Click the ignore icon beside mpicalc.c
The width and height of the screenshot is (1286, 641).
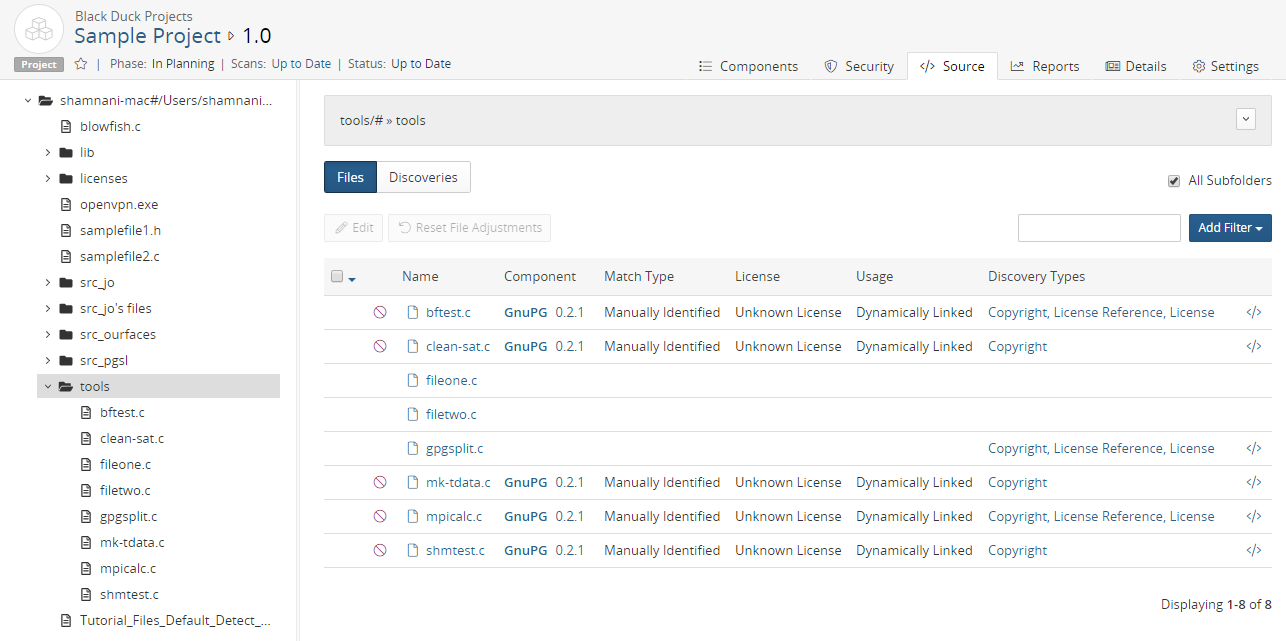(x=380, y=517)
